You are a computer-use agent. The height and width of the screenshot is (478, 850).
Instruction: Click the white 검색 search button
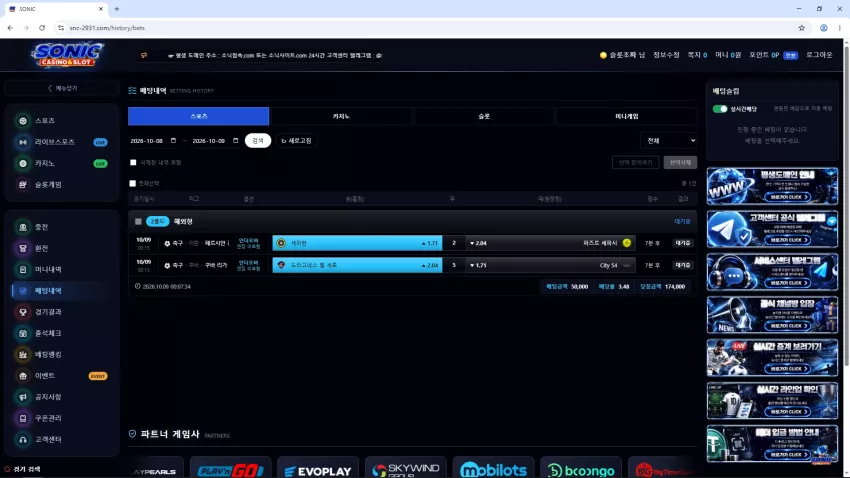[x=257, y=140]
